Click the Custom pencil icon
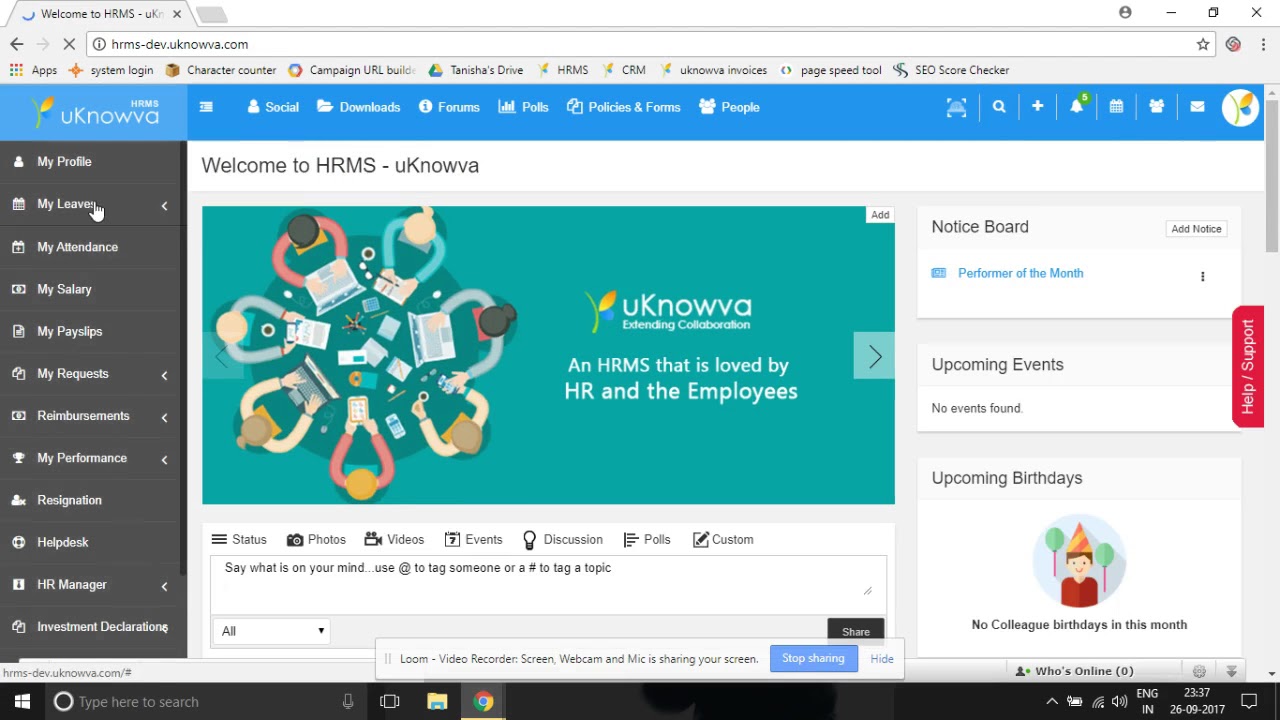The image size is (1280, 720). [700, 539]
